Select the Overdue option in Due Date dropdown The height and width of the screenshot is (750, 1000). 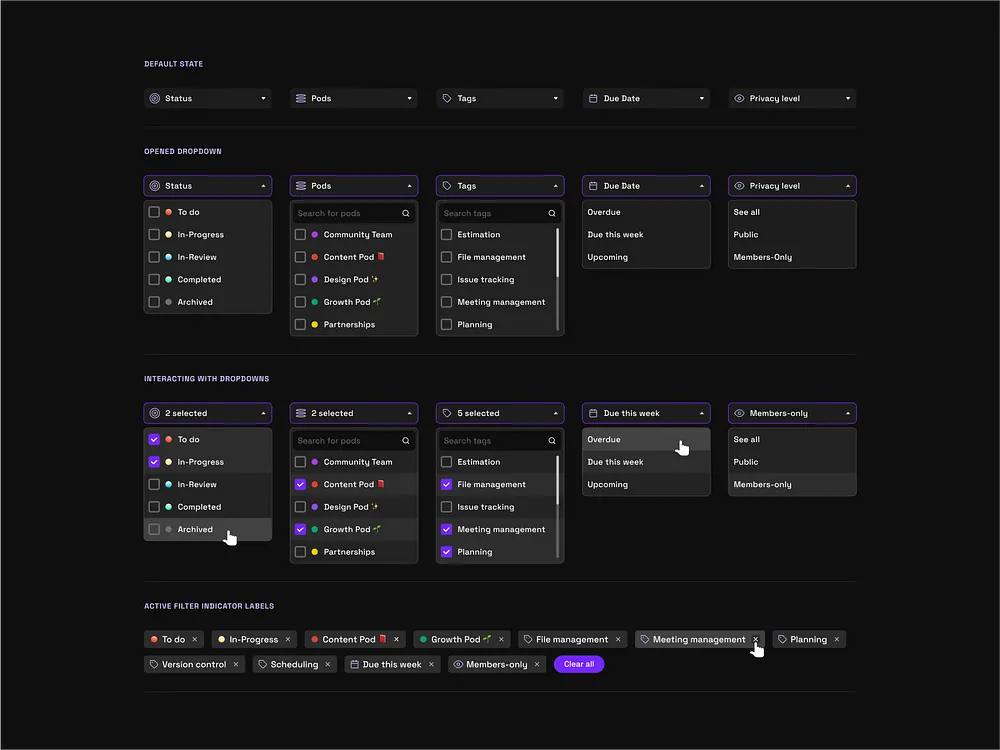(x=604, y=212)
